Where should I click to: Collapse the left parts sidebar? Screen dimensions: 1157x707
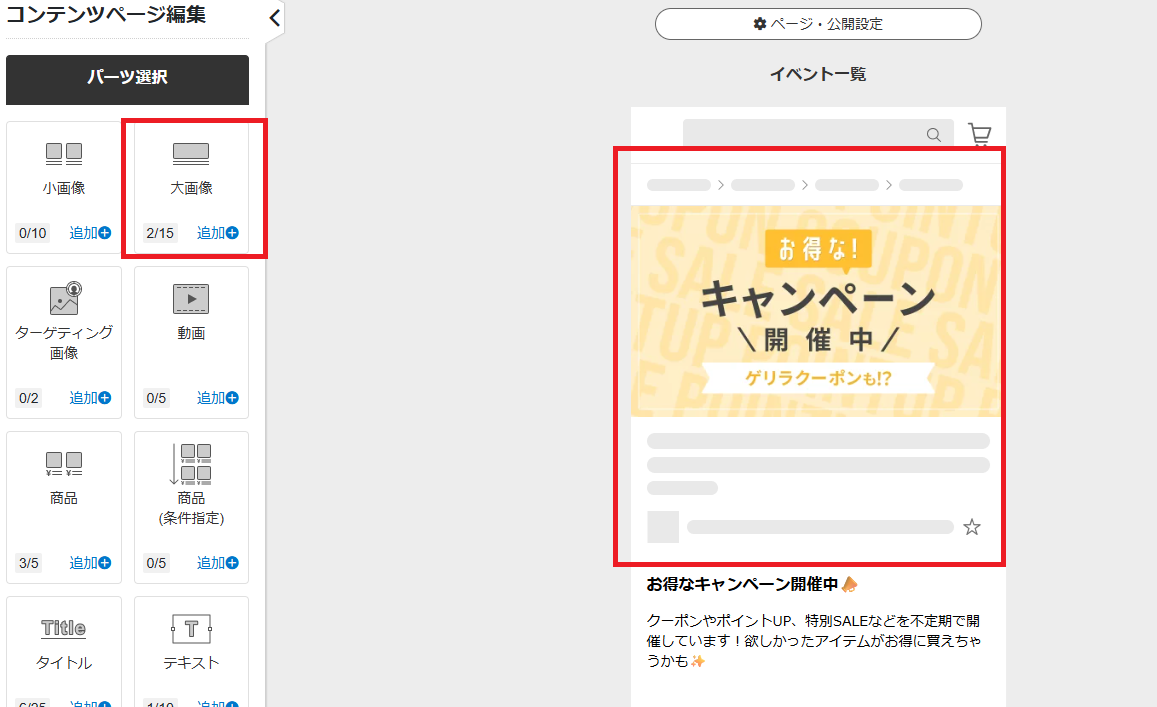[x=275, y=18]
